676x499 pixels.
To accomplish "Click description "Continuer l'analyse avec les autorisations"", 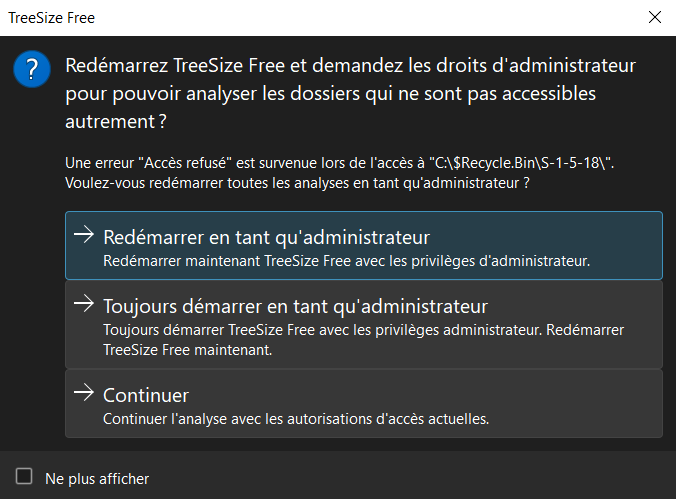I will point(296,419).
